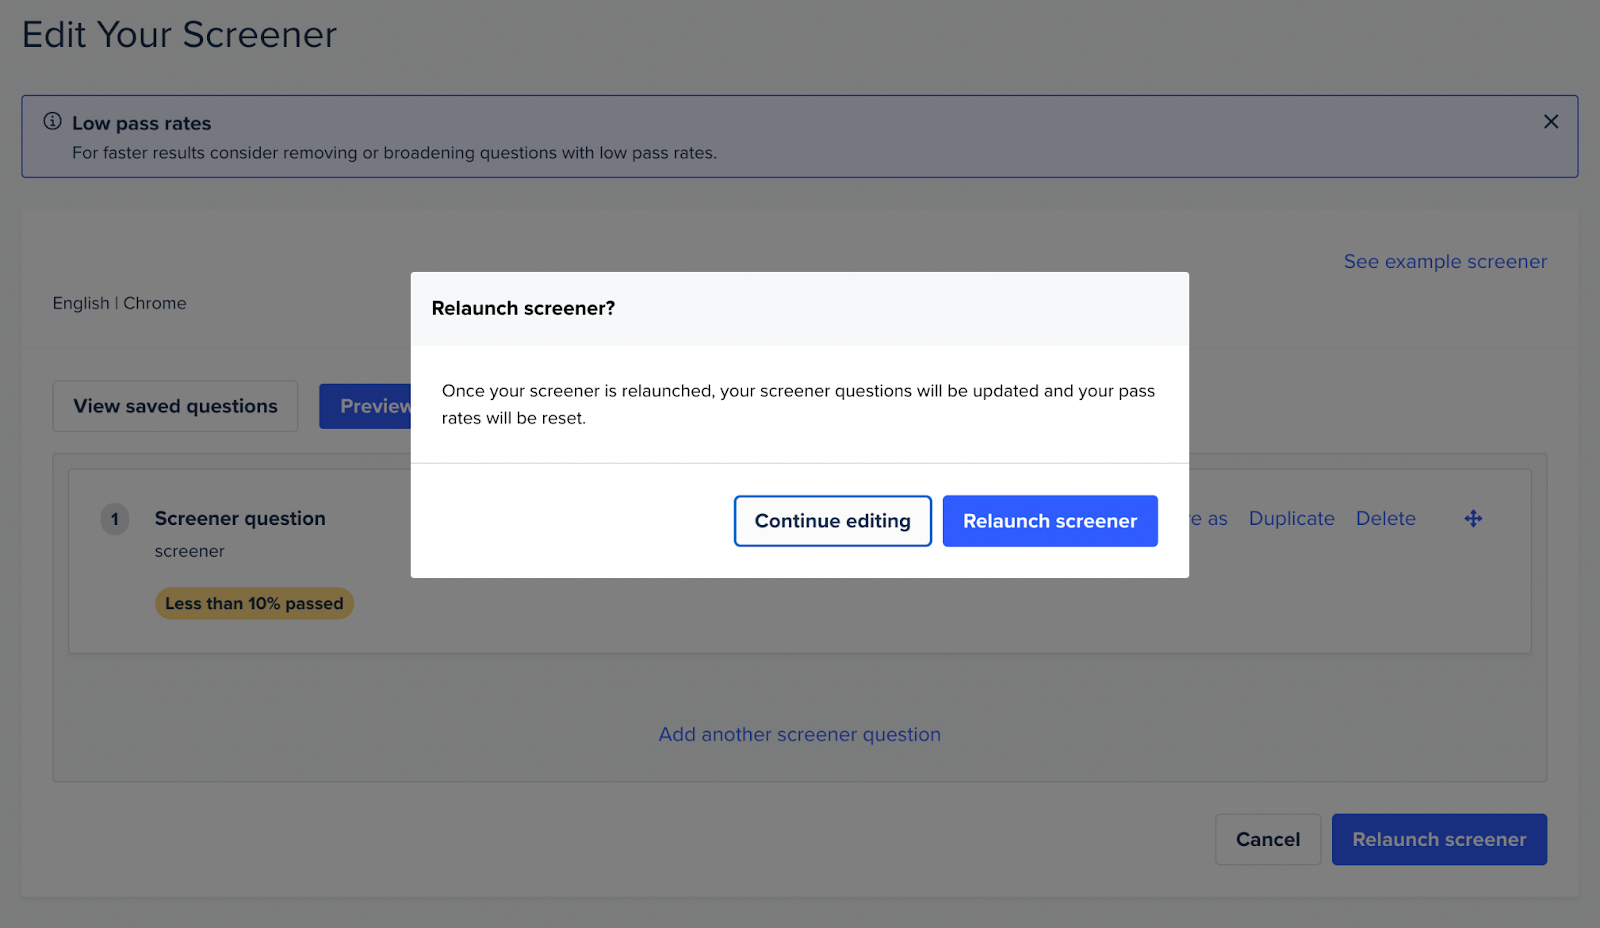
Task: Click the bottom-right Relaunch screener button
Action: click(x=1438, y=839)
